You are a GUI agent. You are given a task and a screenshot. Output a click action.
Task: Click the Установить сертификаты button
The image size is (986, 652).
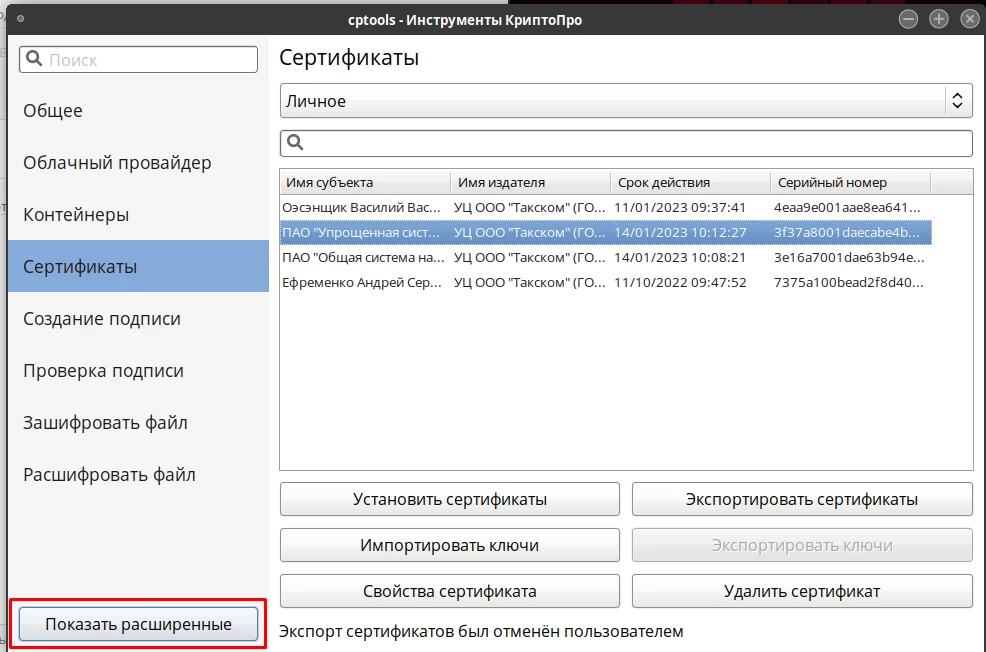[x=450, y=499]
